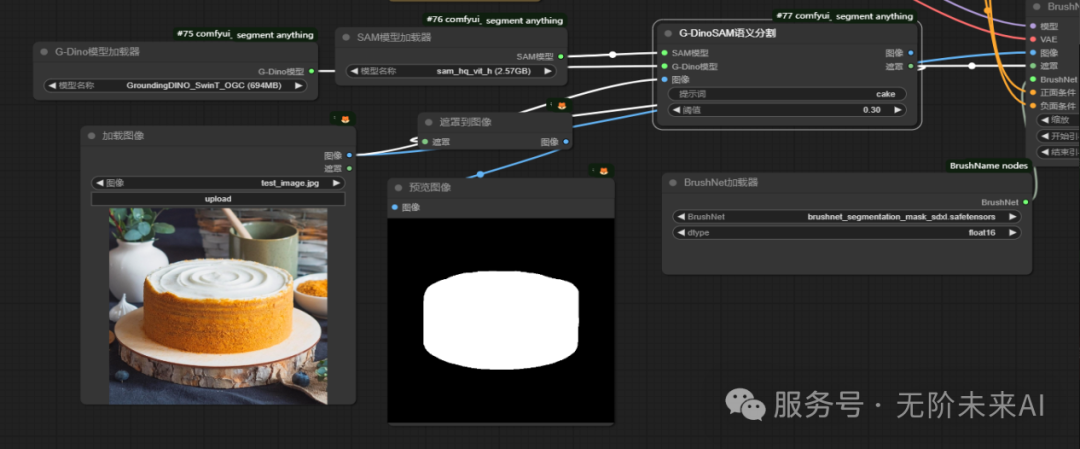The image size is (1080, 449).
Task: Click BrushNet input port on the BrushNet node
Action: coord(1032,79)
